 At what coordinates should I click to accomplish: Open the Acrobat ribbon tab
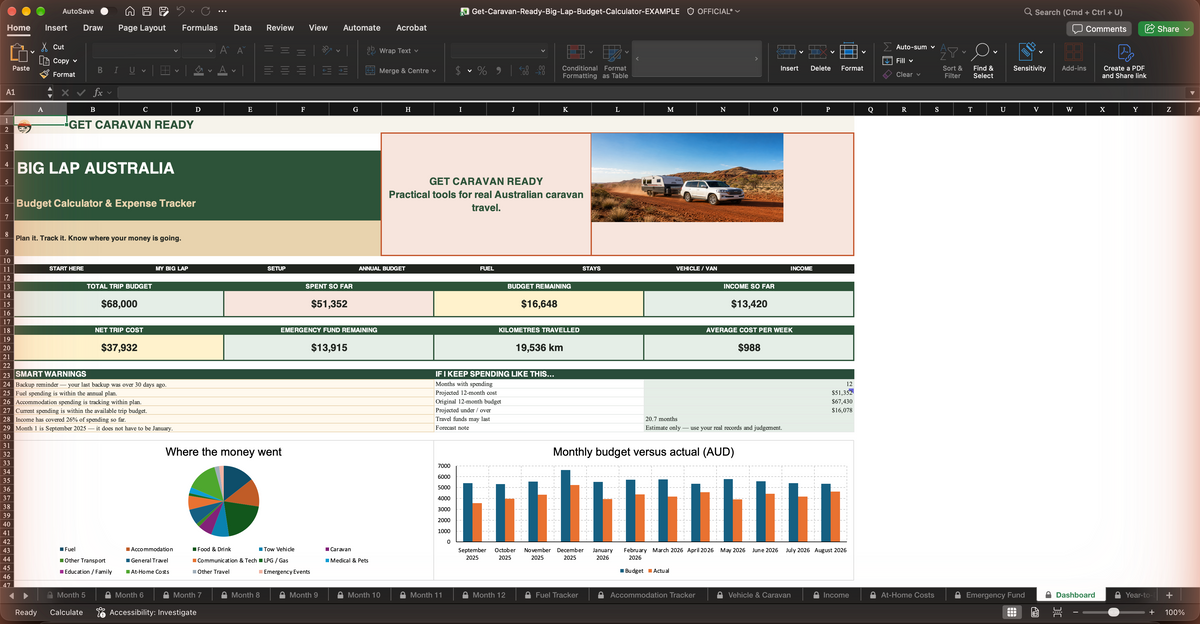(x=412, y=28)
